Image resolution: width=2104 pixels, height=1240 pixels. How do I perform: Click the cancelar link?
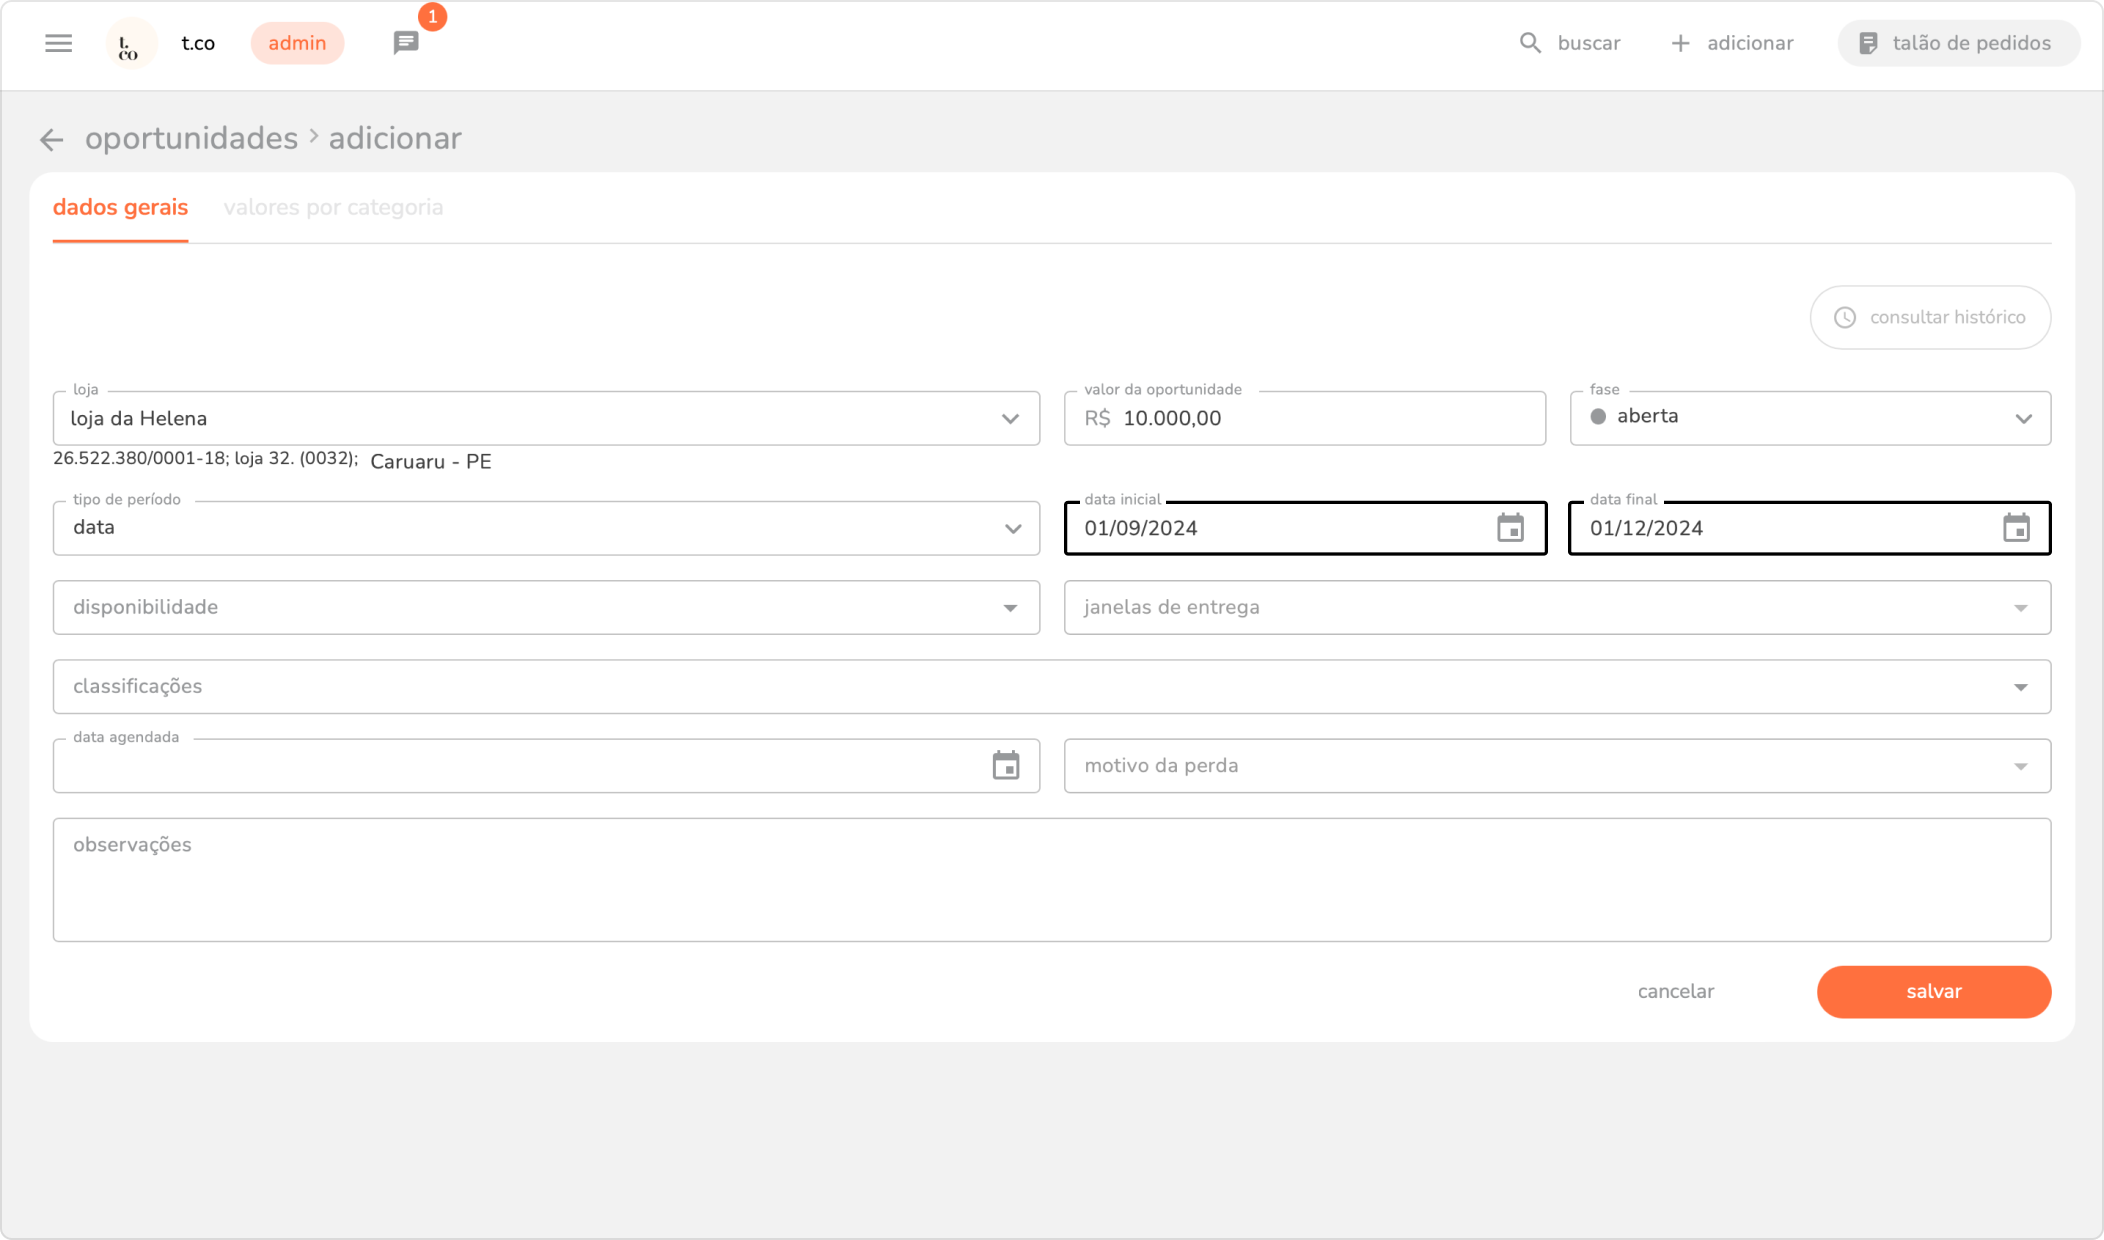click(x=1675, y=992)
